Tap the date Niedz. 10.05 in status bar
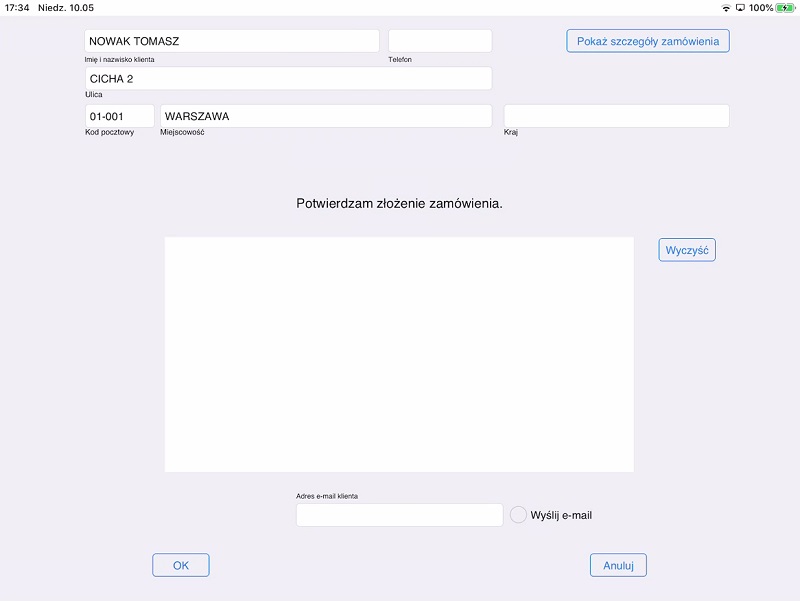Screen dimensions: 800x601 coord(66,8)
